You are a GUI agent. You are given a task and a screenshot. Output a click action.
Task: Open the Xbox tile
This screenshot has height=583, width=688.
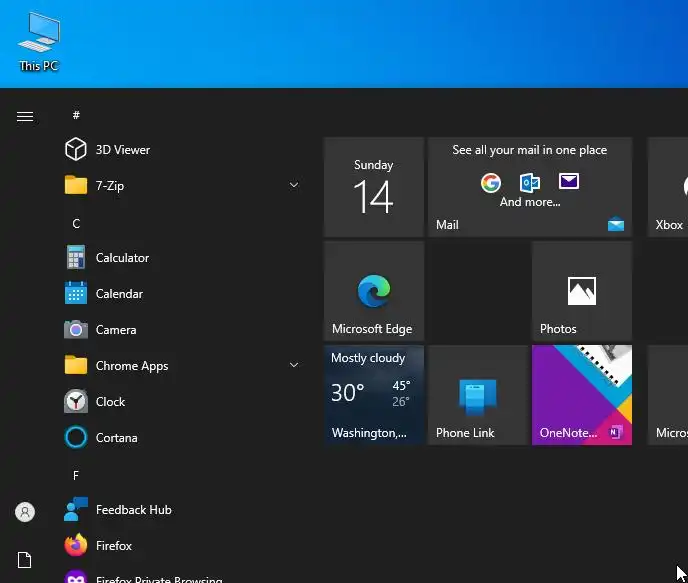click(x=667, y=187)
